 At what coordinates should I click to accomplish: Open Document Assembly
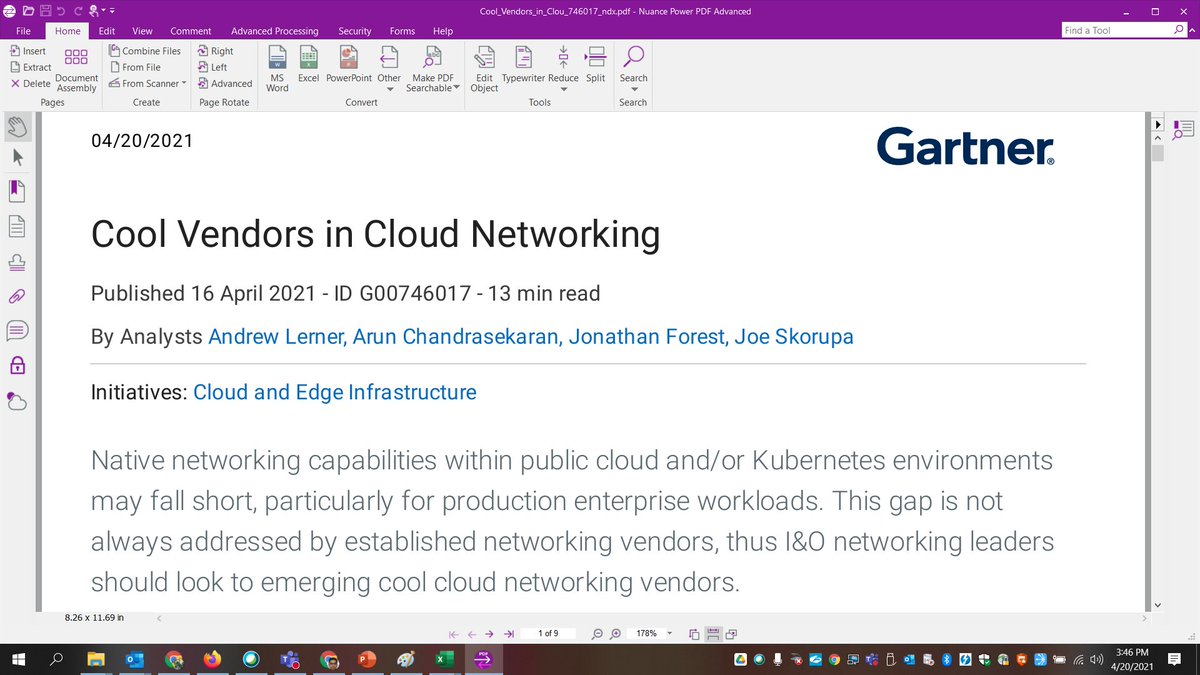[77, 70]
